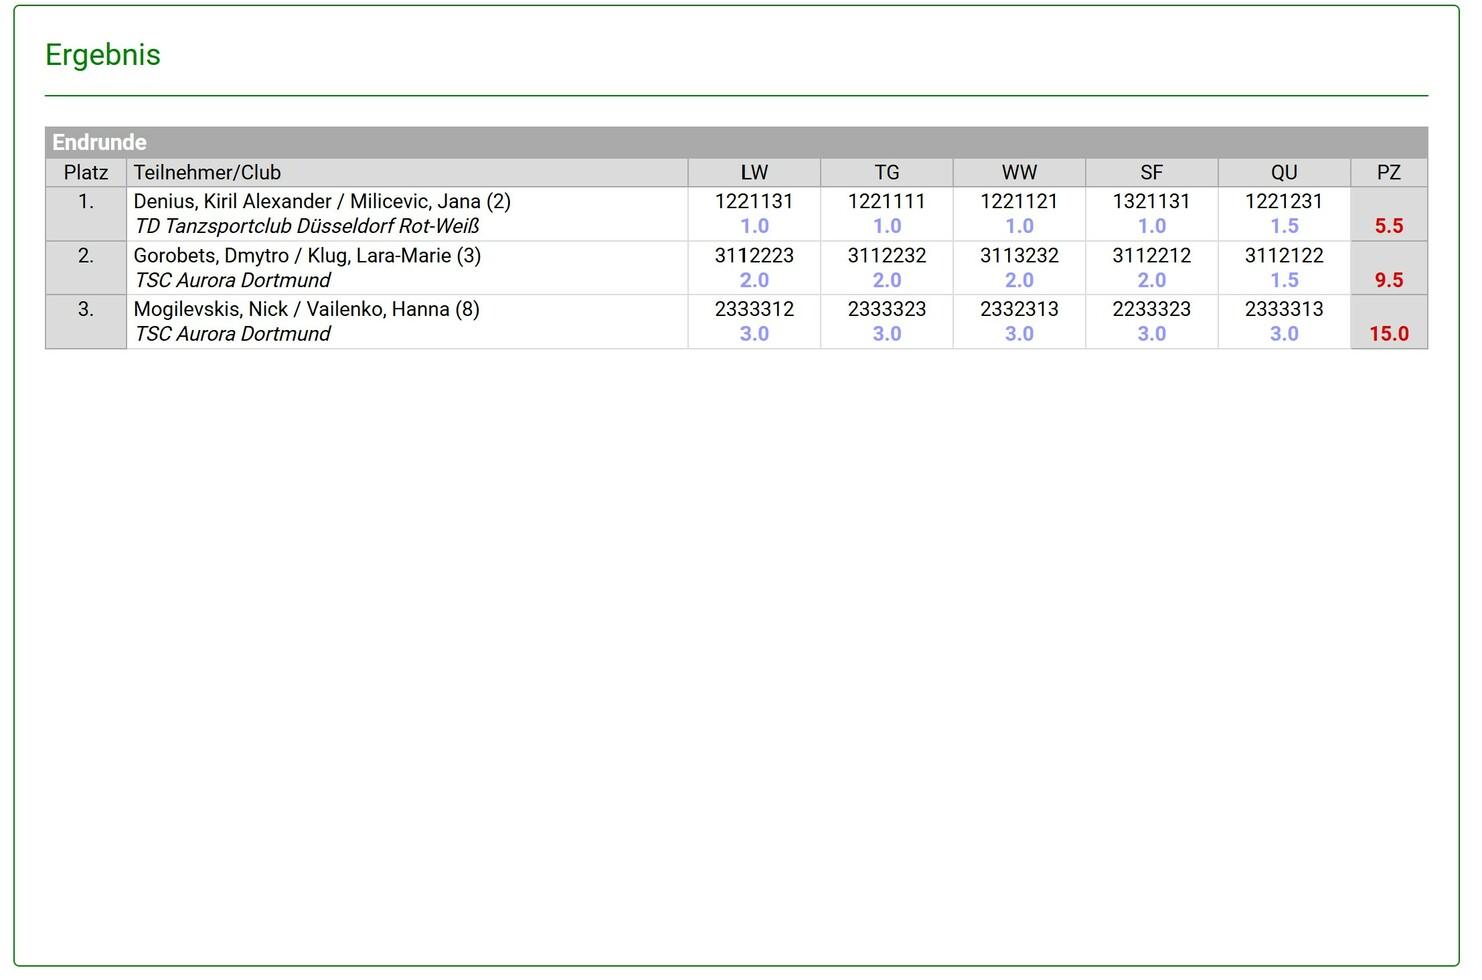1482x980 pixels.
Task: Open couple Denius, Kiril Alexander / Milicevic, Jana
Action: coord(321,201)
